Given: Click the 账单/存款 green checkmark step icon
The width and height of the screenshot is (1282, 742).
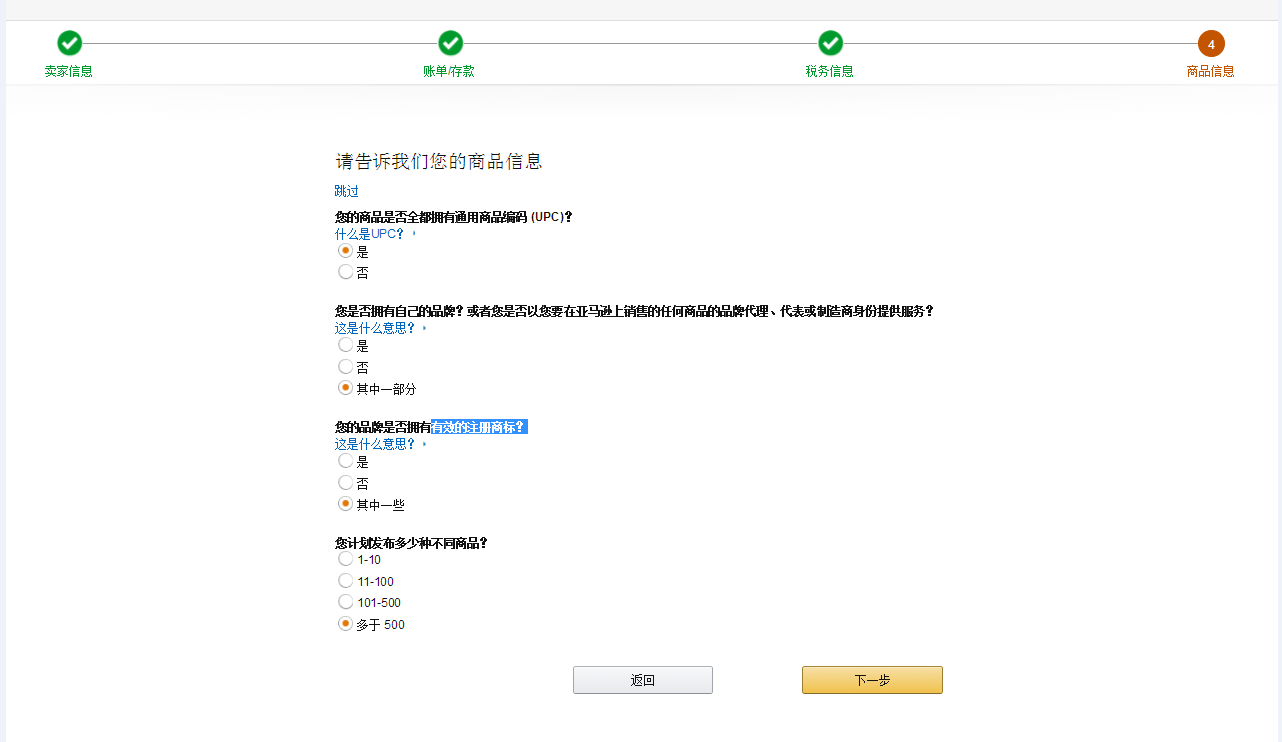Looking at the screenshot, I should (451, 43).
